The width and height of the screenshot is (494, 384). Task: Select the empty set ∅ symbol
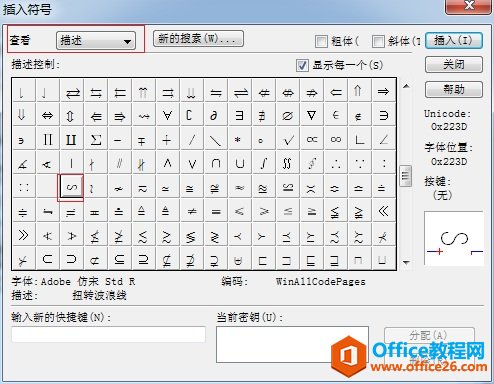click(287, 115)
